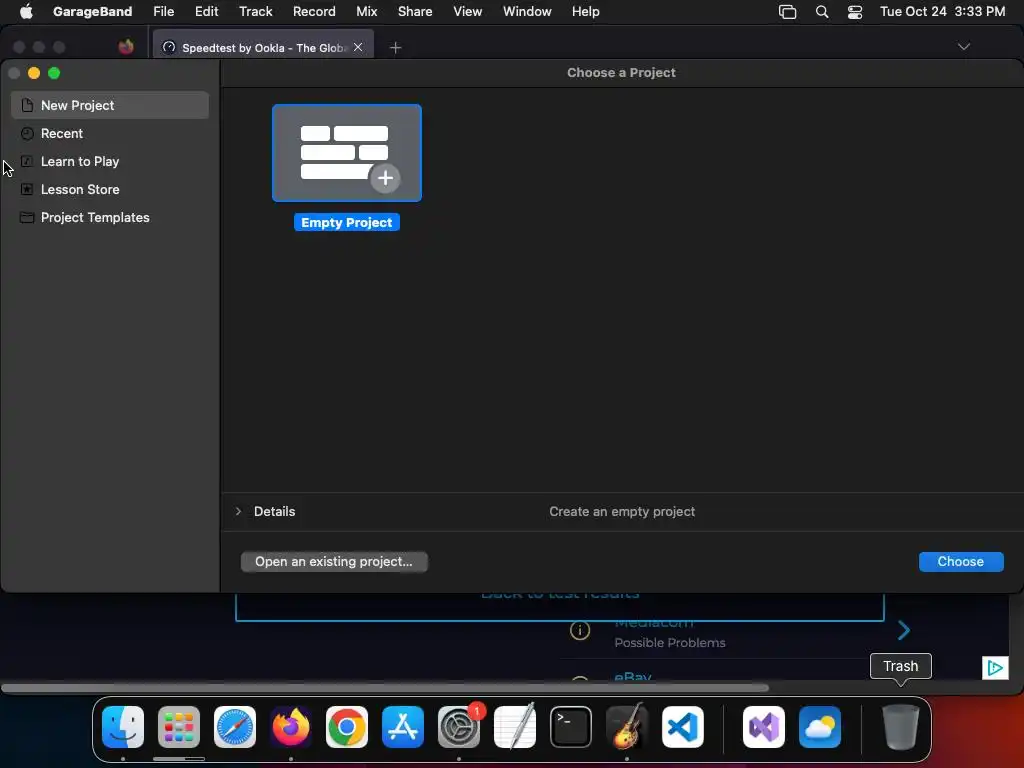The image size is (1024, 768).
Task: Open Control Center in menu bar
Action: (x=855, y=12)
